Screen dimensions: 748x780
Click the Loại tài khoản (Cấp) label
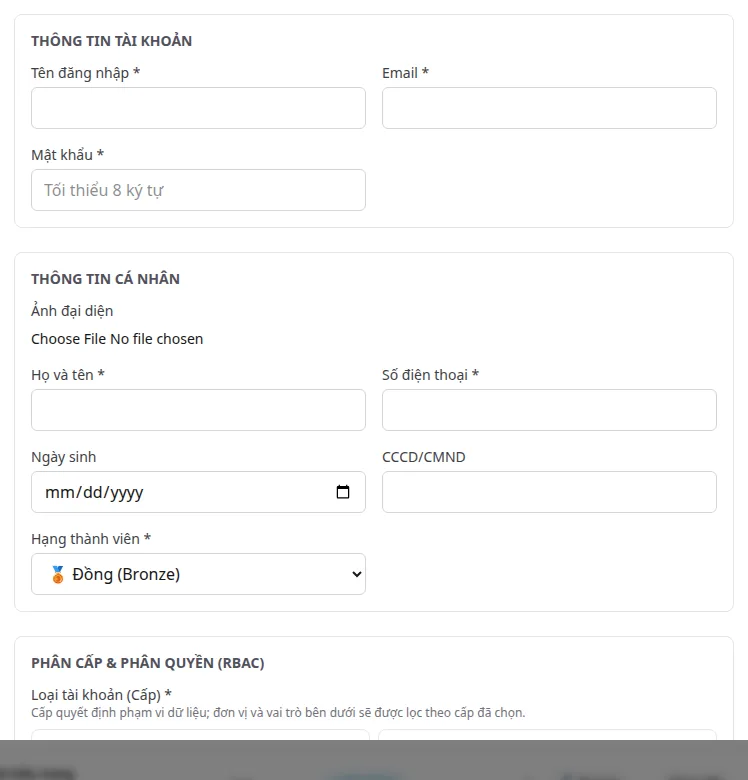101,694
